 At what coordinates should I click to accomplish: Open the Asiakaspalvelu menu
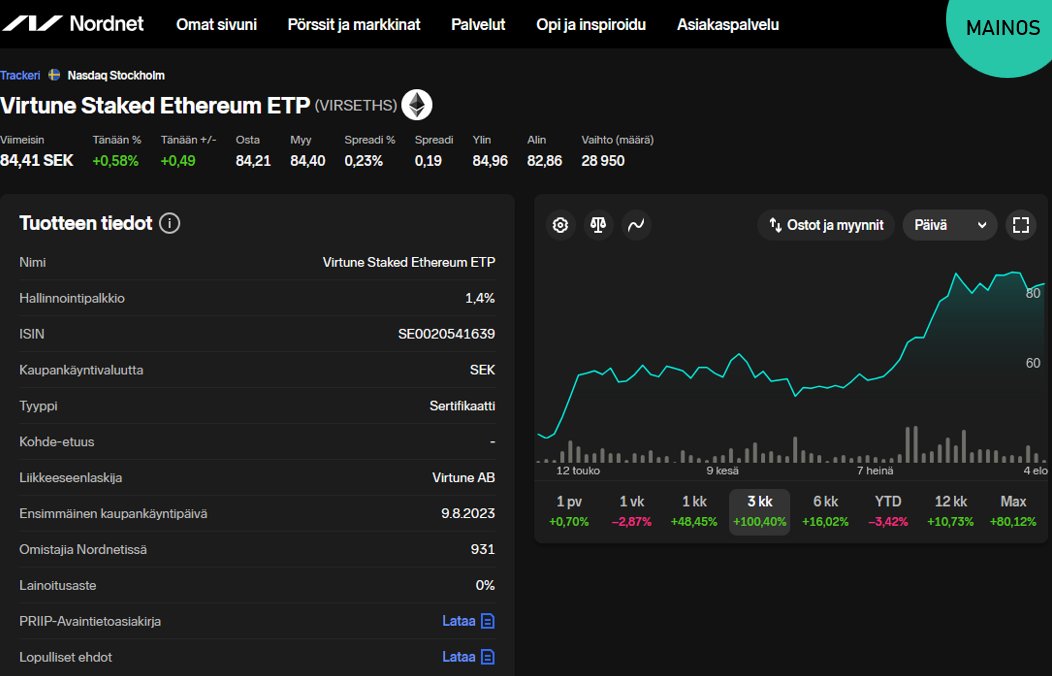729,24
